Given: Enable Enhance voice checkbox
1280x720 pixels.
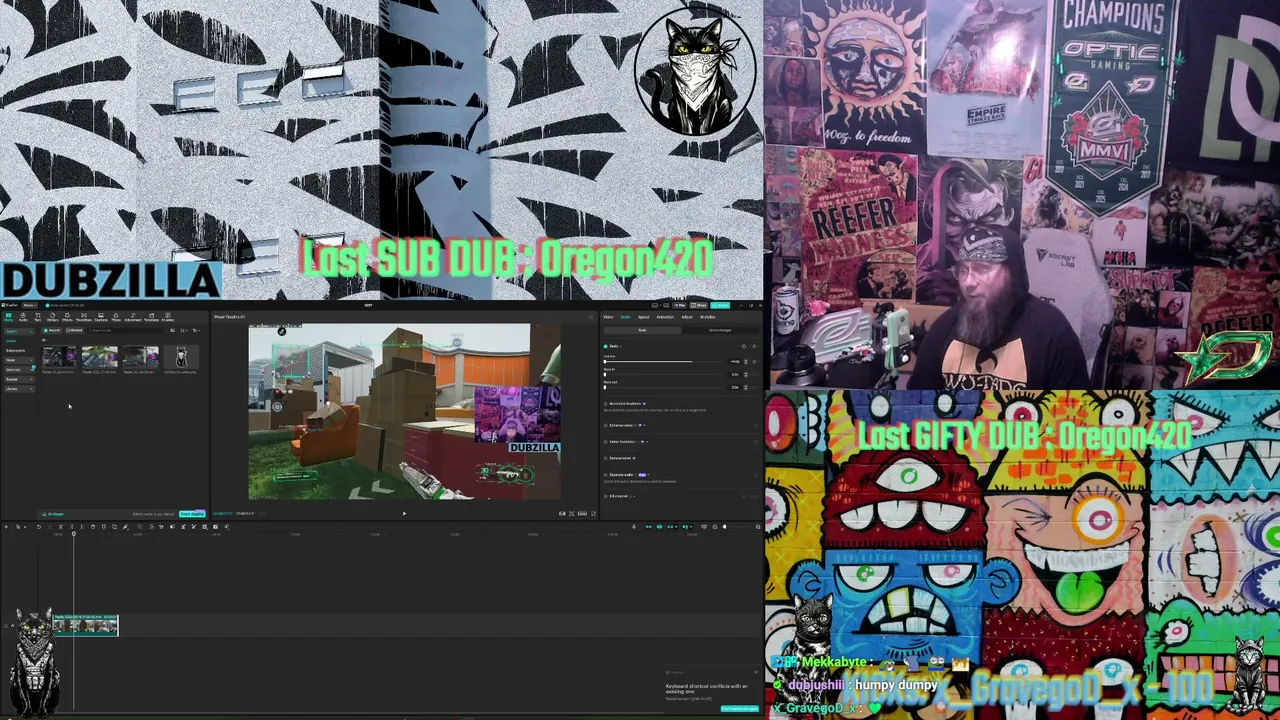Looking at the screenshot, I should click(606, 425).
